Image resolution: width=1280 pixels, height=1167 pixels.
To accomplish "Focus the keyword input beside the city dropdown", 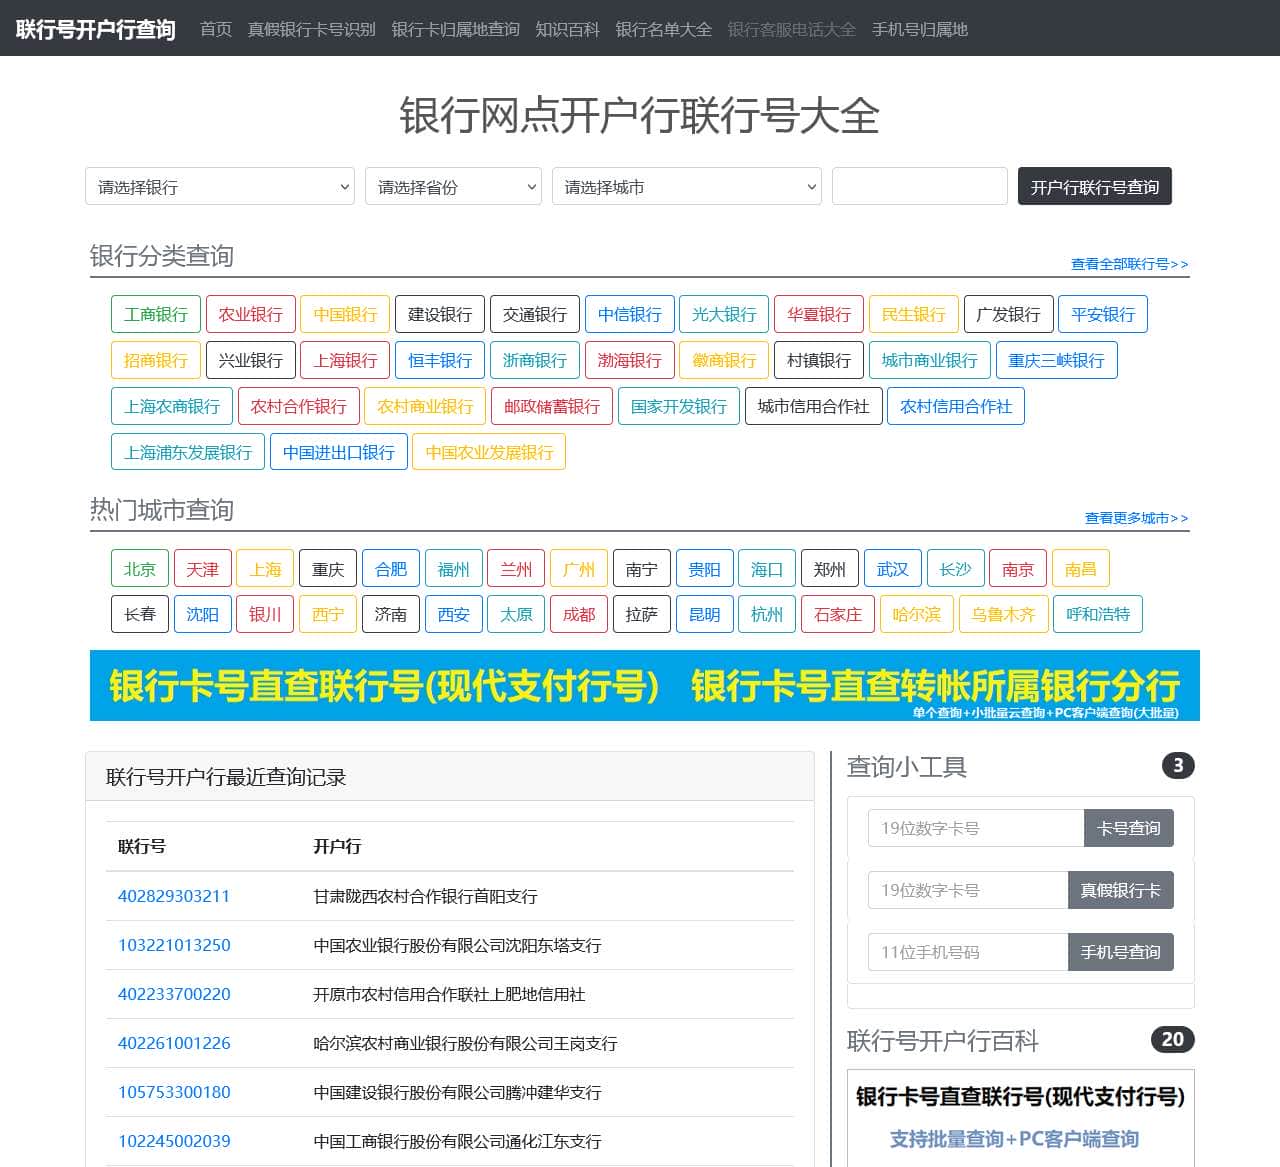I will point(920,187).
